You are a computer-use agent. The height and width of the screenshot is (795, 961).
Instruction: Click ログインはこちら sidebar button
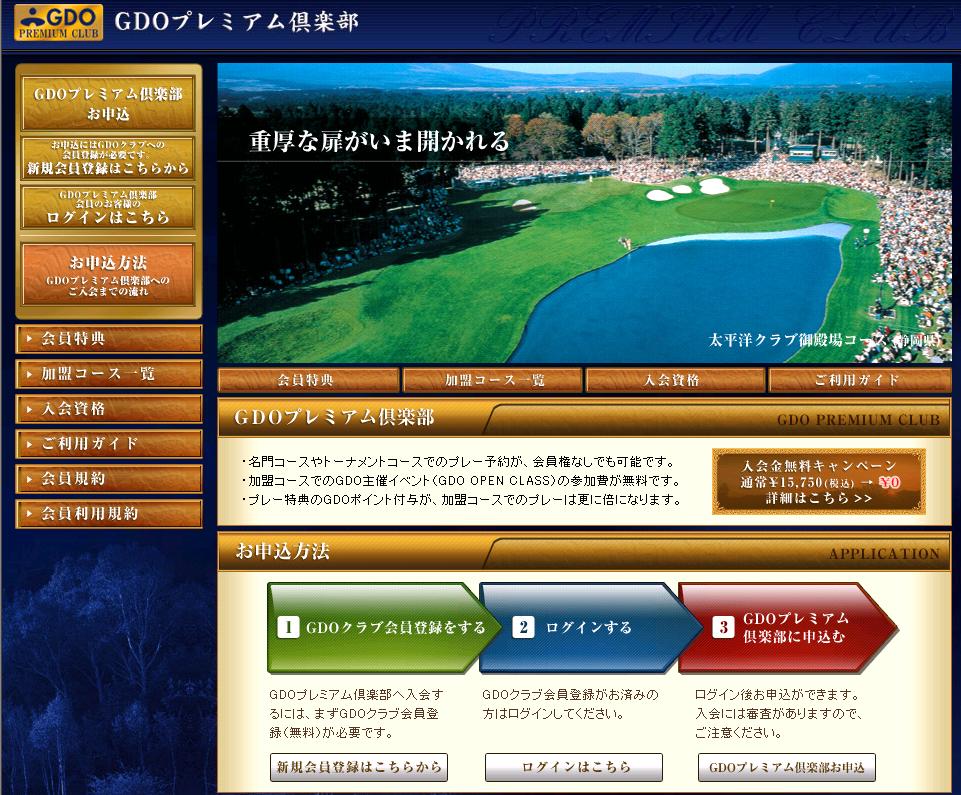tap(108, 208)
